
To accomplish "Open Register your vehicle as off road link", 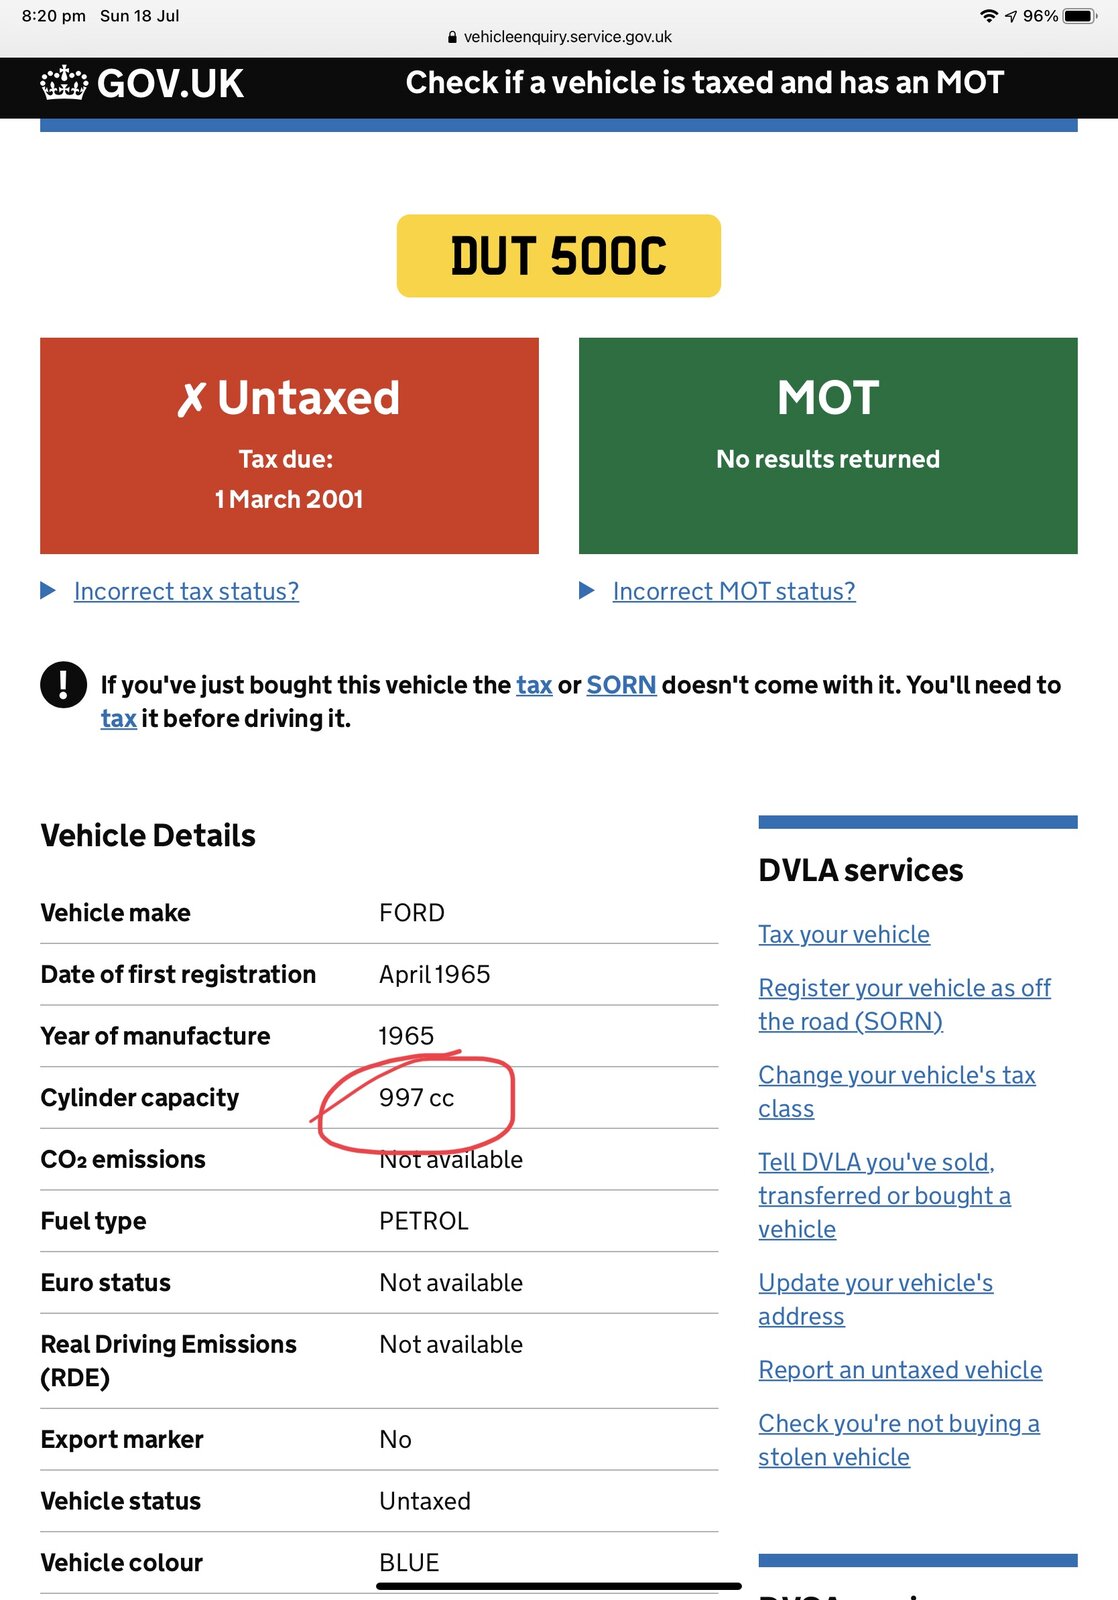I will pyautogui.click(x=904, y=1004).
